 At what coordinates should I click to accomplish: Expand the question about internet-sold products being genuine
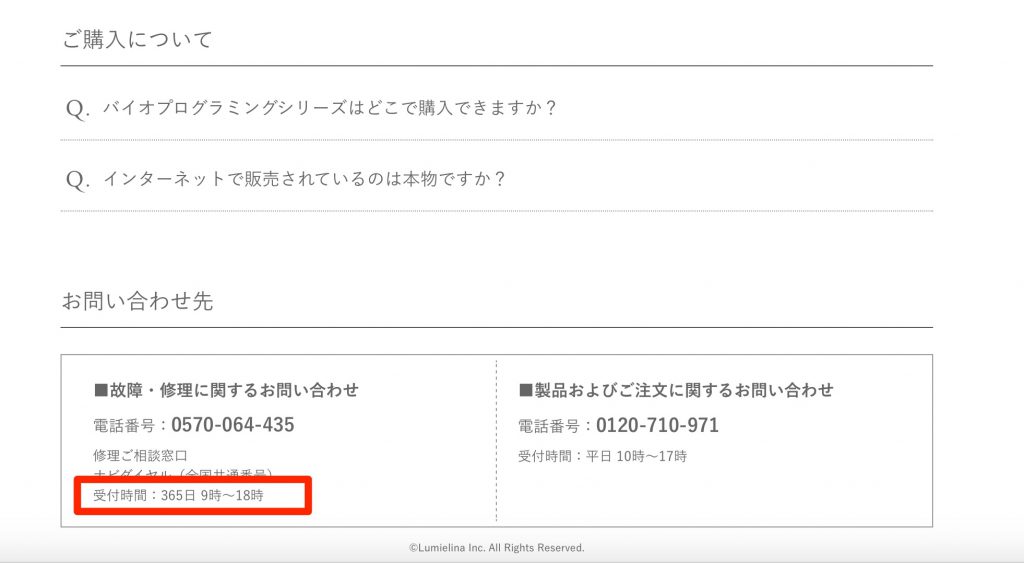(305, 179)
